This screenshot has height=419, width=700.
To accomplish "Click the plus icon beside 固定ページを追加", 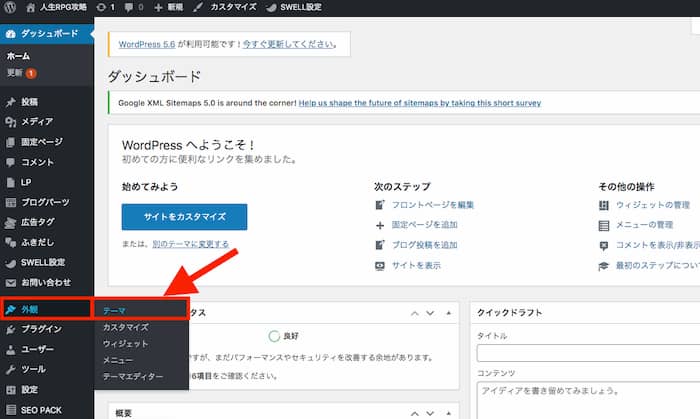I will click(x=380, y=225).
